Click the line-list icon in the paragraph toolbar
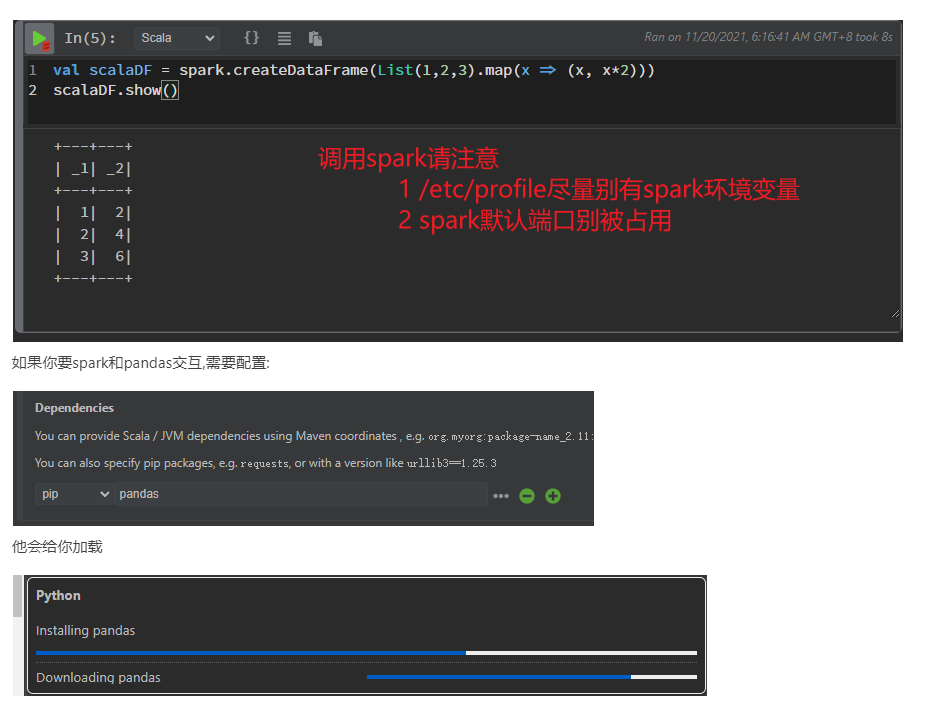Viewport: 950px width, 711px height. [x=284, y=37]
